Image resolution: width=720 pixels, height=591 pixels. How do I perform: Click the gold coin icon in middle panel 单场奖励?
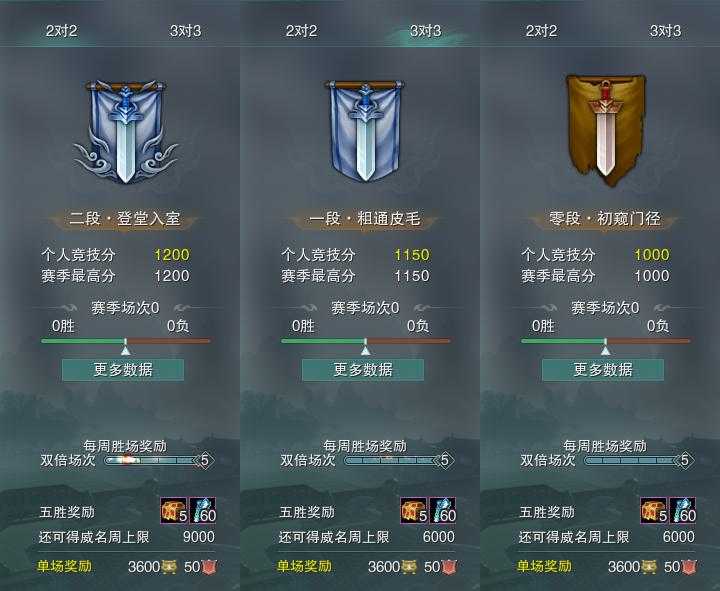pyautogui.click(x=408, y=567)
